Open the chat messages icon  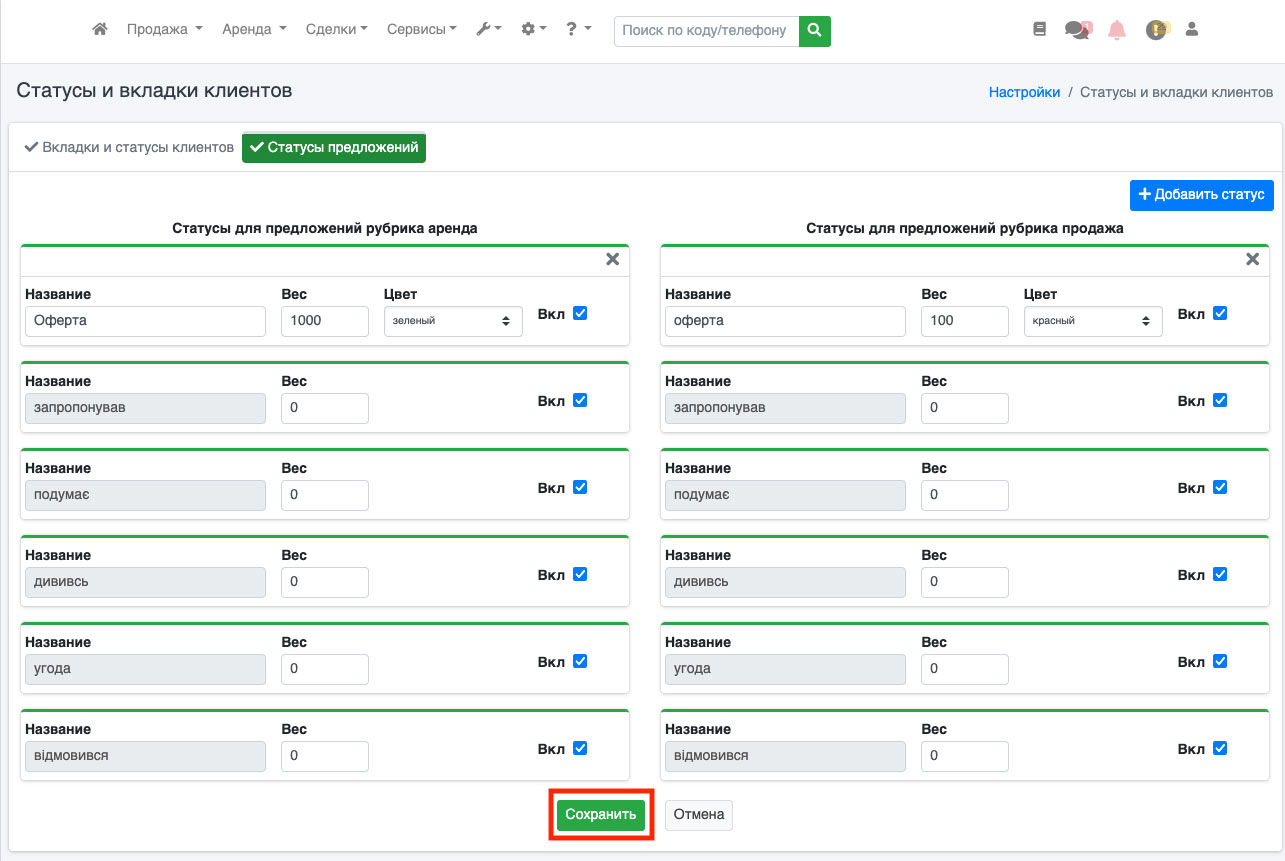click(x=1077, y=30)
